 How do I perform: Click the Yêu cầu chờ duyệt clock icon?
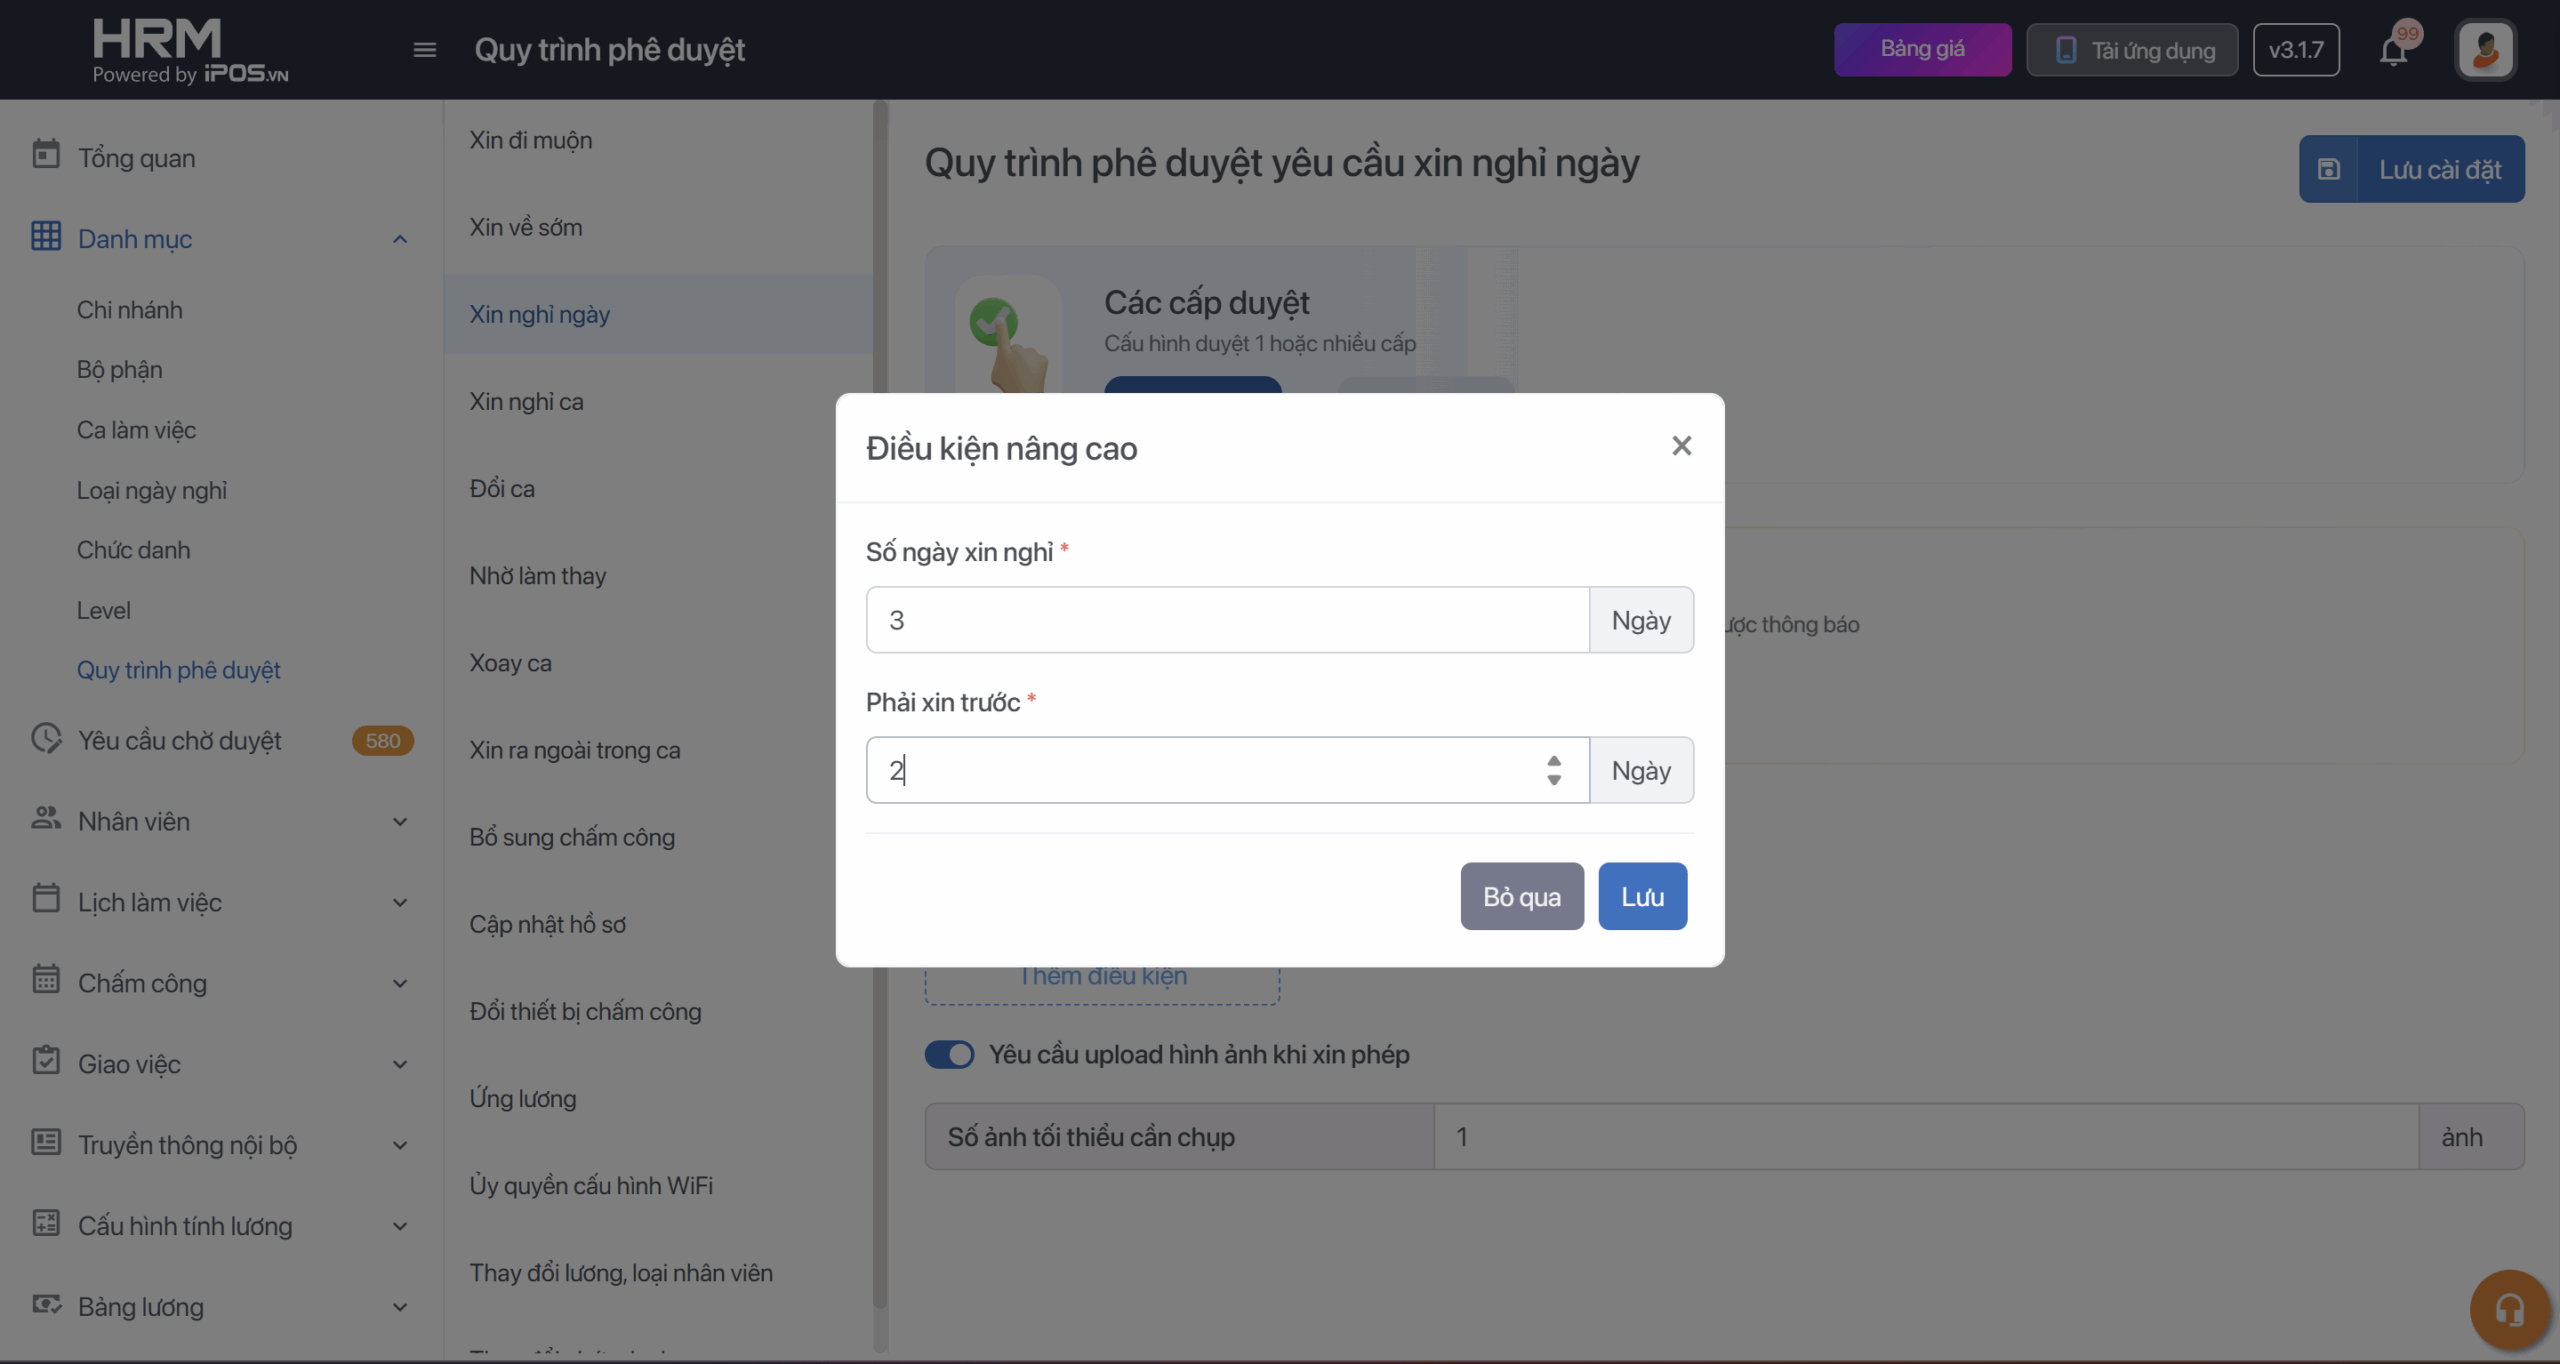46,739
